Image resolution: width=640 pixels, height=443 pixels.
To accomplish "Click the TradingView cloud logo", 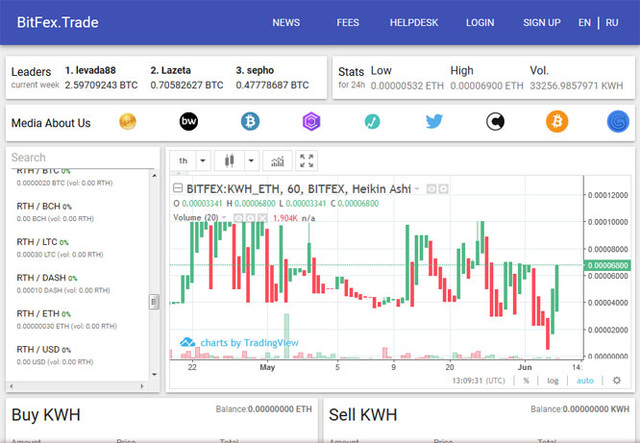I will (x=187, y=342).
